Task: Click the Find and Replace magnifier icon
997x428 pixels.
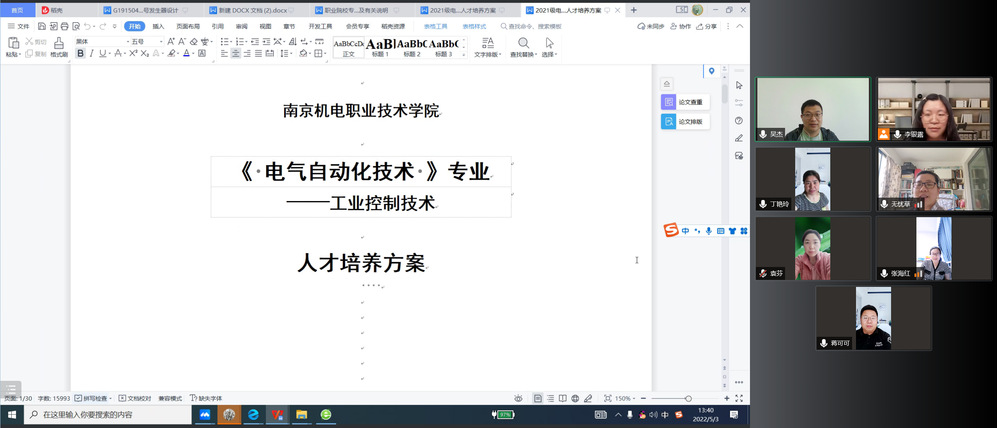Action: point(523,43)
